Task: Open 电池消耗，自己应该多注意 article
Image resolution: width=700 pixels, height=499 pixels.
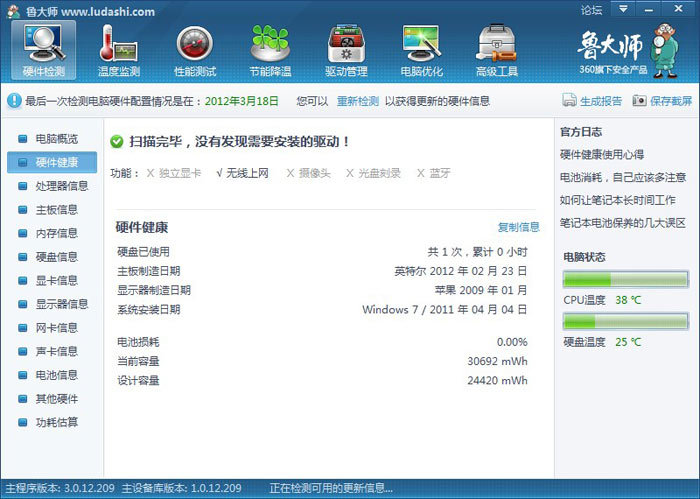Action: [x=623, y=178]
